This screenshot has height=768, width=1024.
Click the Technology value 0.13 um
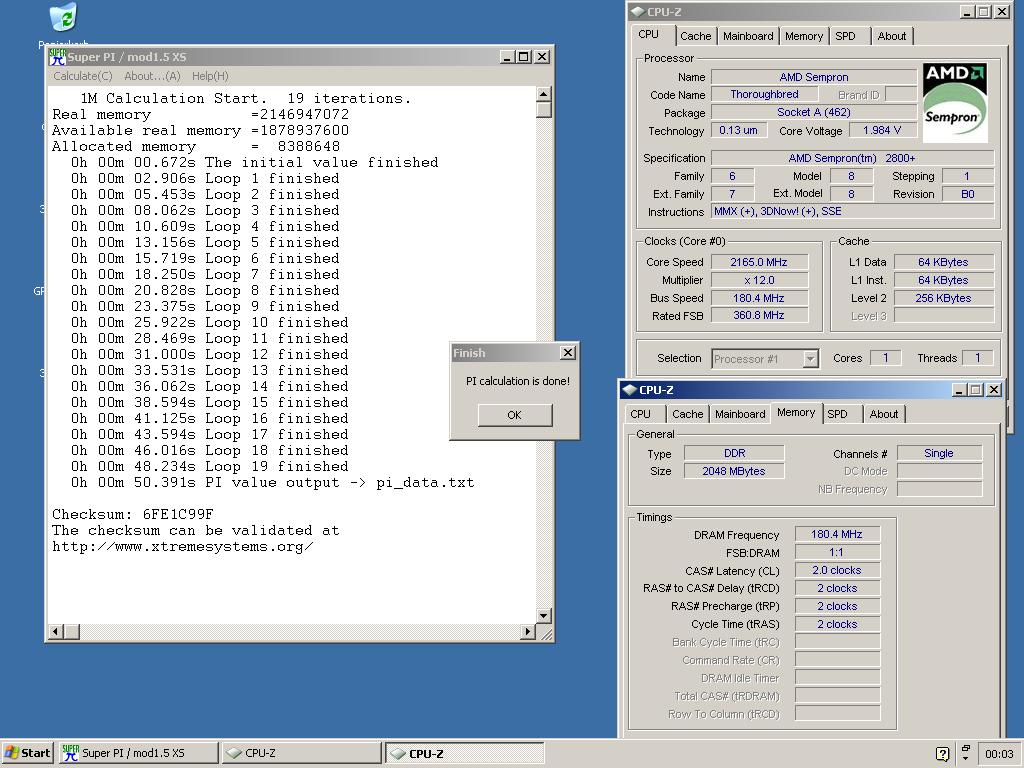click(x=739, y=131)
